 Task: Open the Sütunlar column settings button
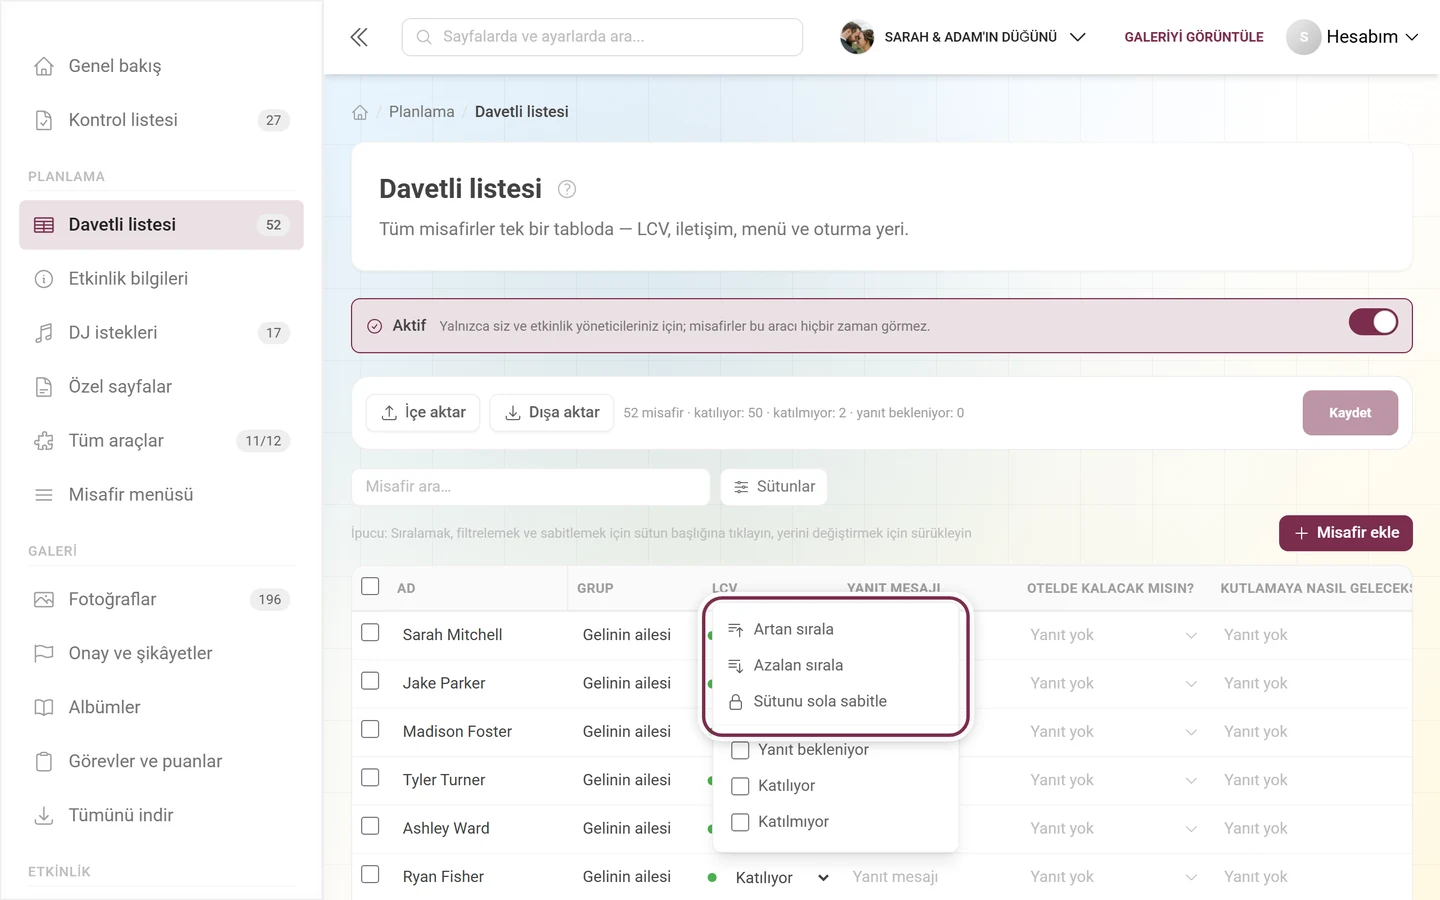(774, 487)
